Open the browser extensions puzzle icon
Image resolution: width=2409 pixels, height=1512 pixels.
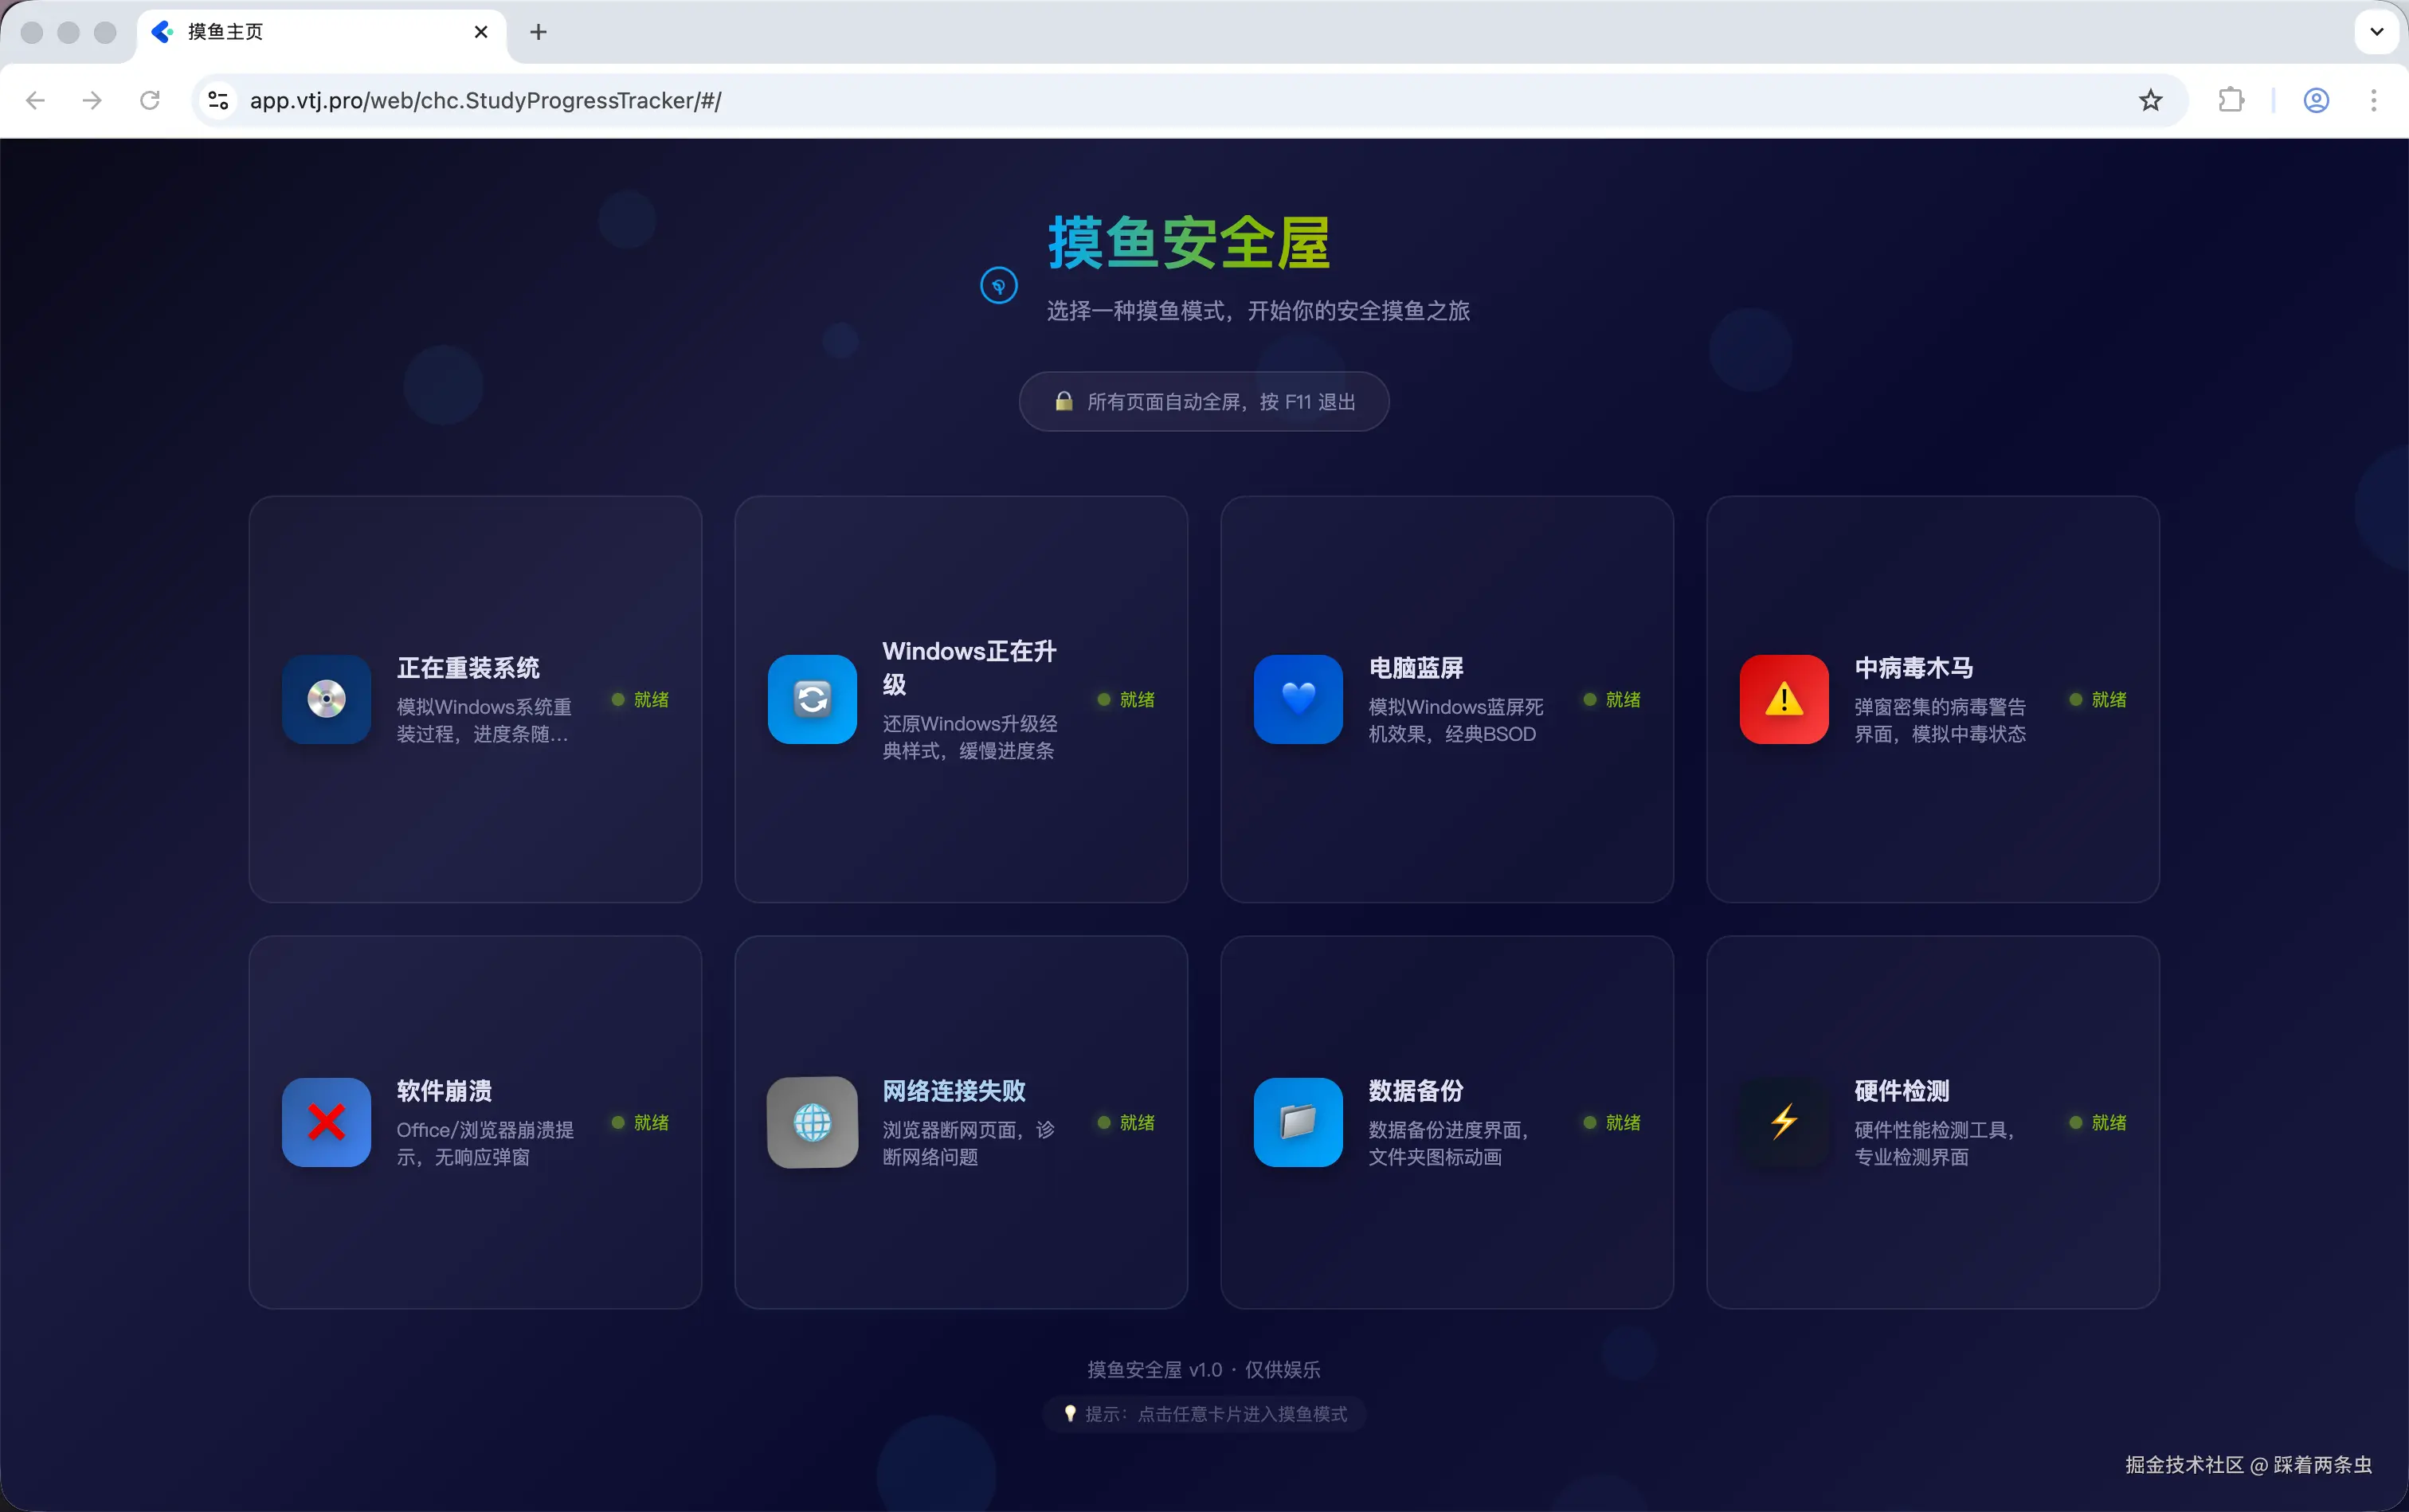[x=2231, y=100]
